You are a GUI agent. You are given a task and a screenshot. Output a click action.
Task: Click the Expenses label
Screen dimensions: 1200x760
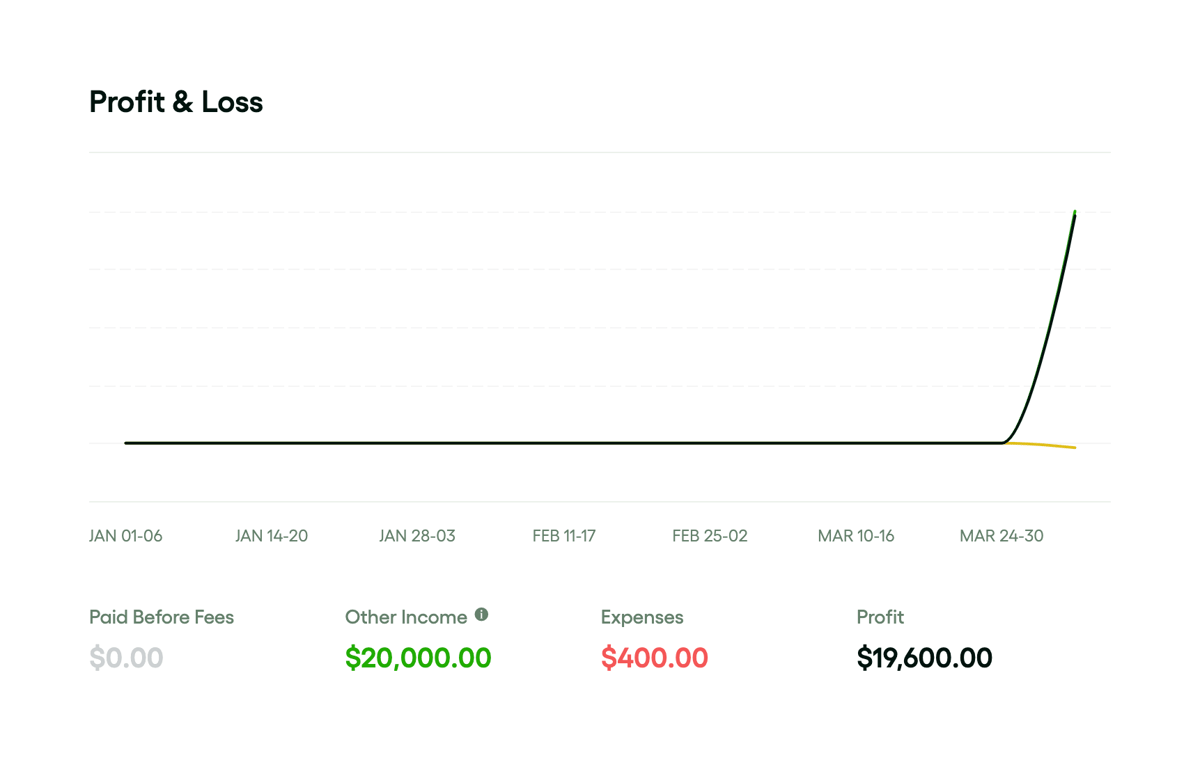[642, 617]
